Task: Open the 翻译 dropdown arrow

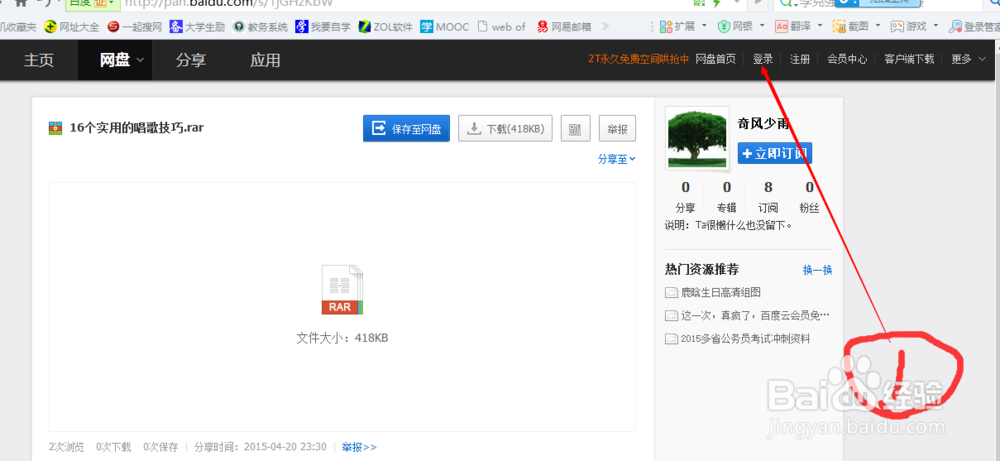Action: point(820,26)
